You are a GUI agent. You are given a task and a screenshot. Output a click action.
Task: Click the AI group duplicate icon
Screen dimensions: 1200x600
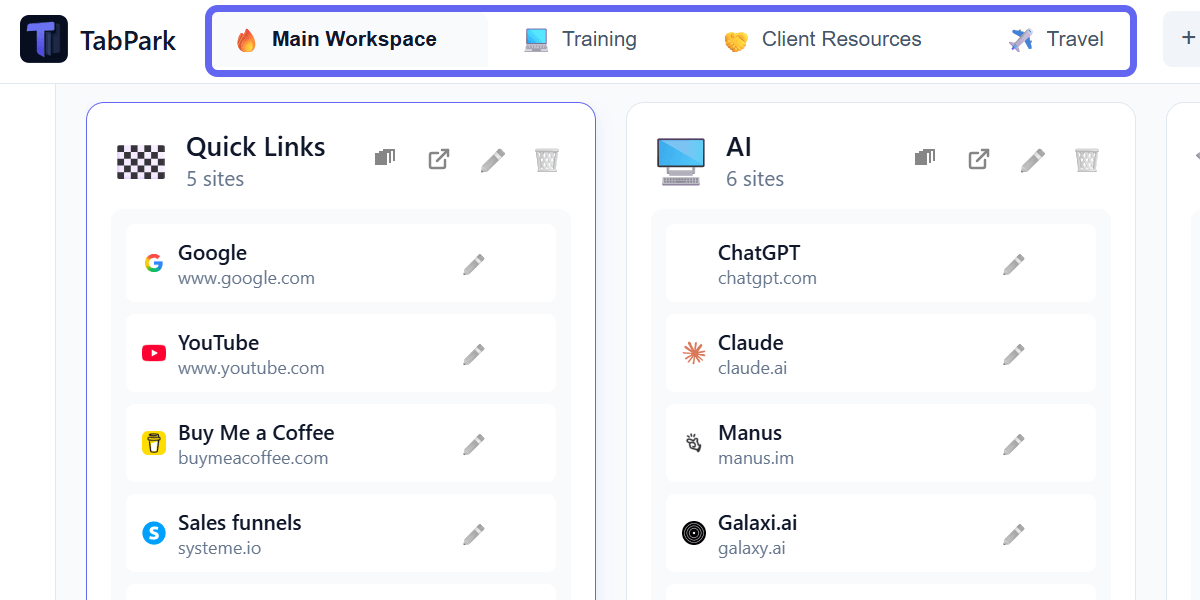pos(925,158)
